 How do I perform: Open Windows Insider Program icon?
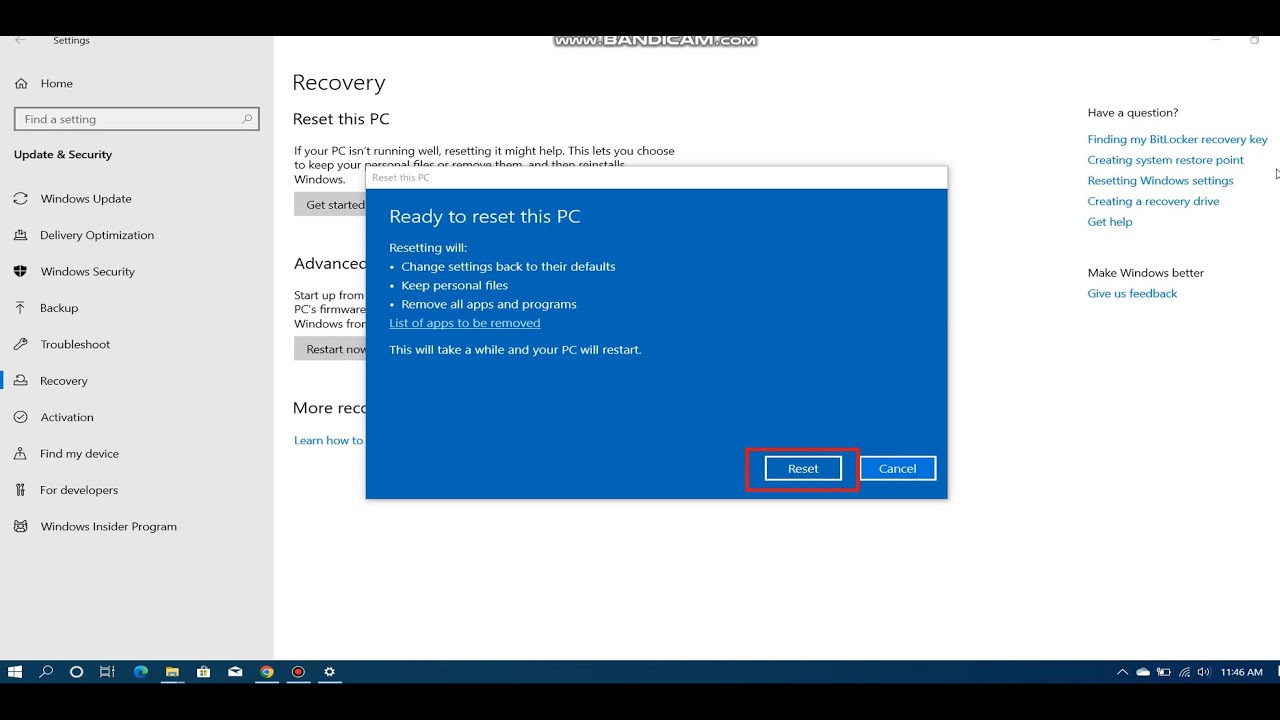tap(20, 526)
